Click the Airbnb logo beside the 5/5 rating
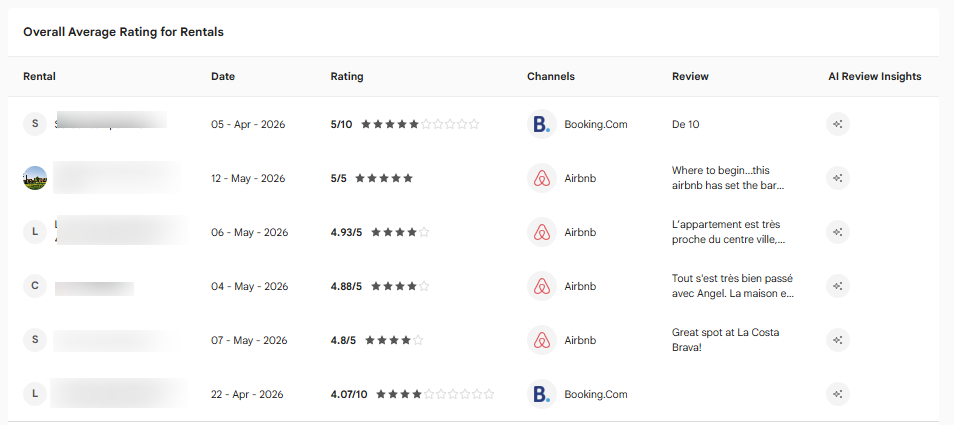The height and width of the screenshot is (425, 955). coord(542,178)
